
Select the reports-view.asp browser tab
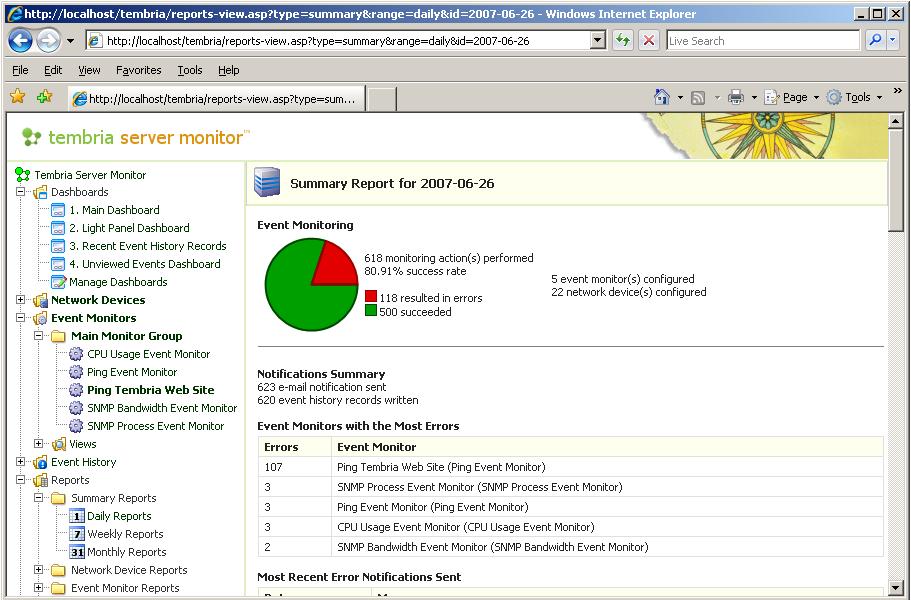point(216,99)
